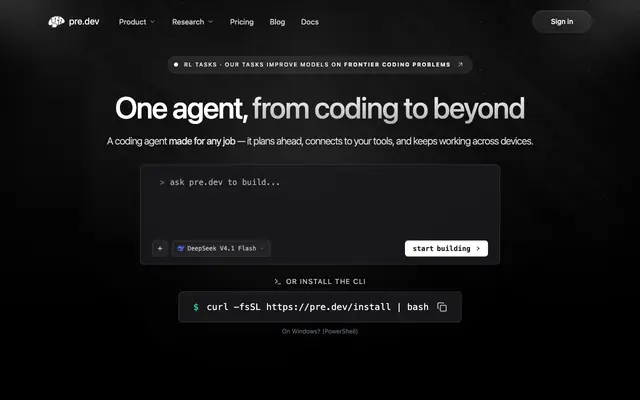Click the 'made for any job' subtitle text

(202, 141)
